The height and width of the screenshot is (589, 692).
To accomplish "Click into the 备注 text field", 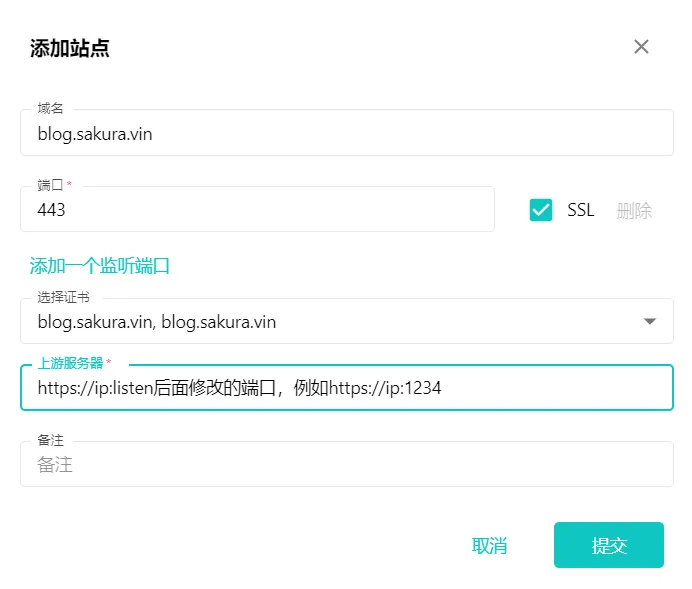I will pos(346,465).
